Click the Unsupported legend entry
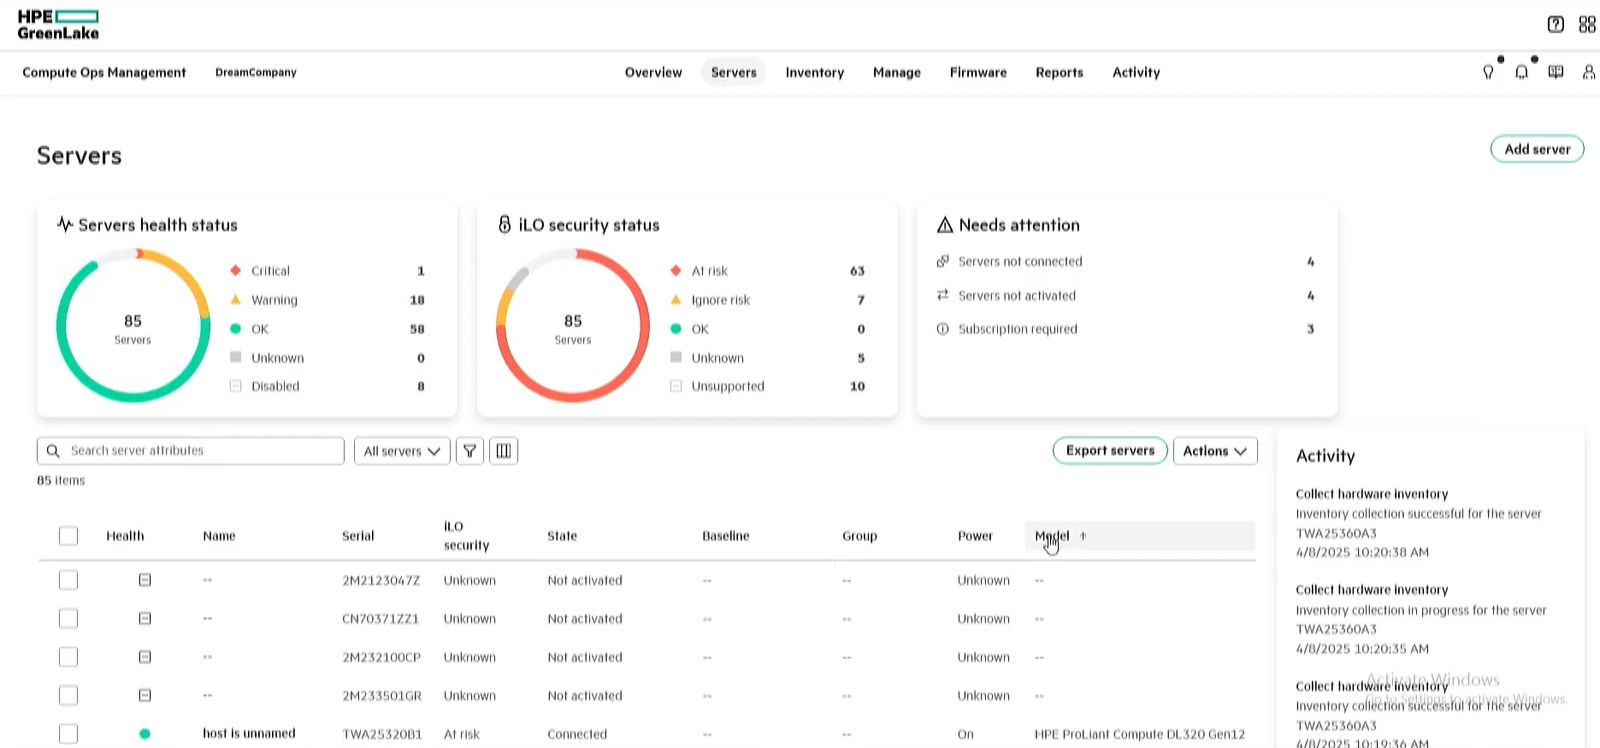Image resolution: width=1600 pixels, height=748 pixels. [728, 386]
